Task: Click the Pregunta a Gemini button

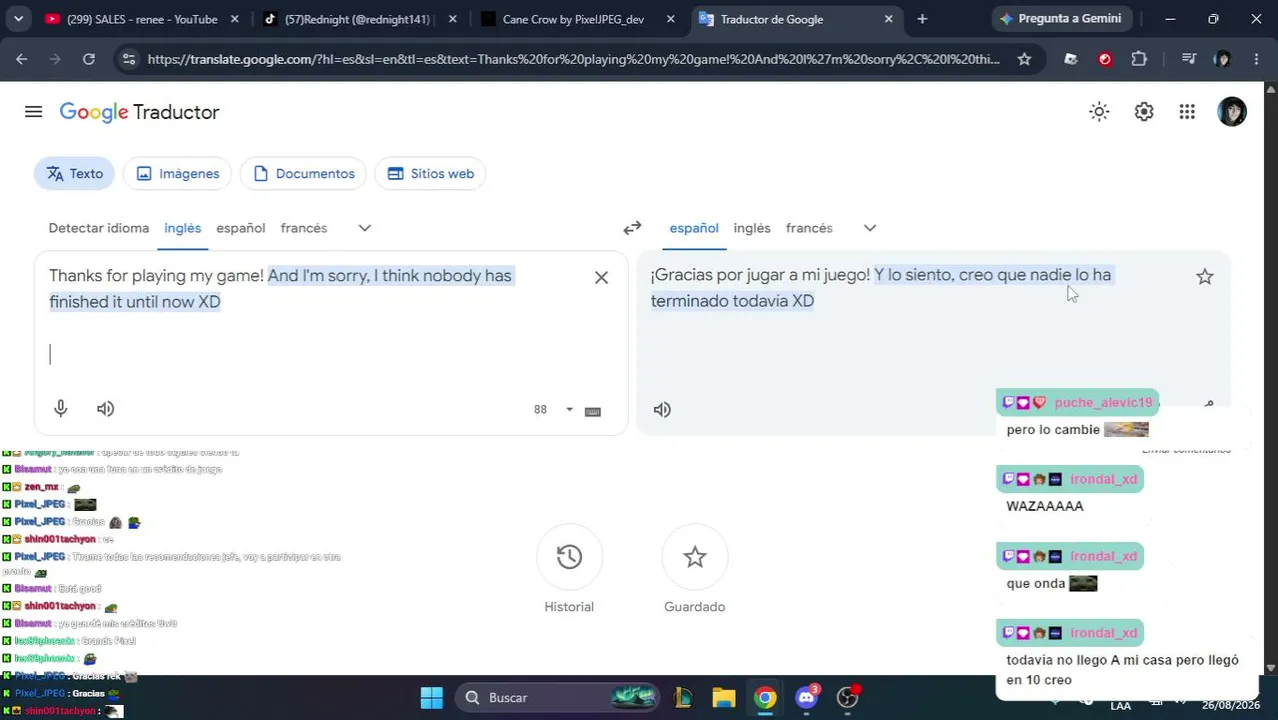Action: tap(1061, 19)
